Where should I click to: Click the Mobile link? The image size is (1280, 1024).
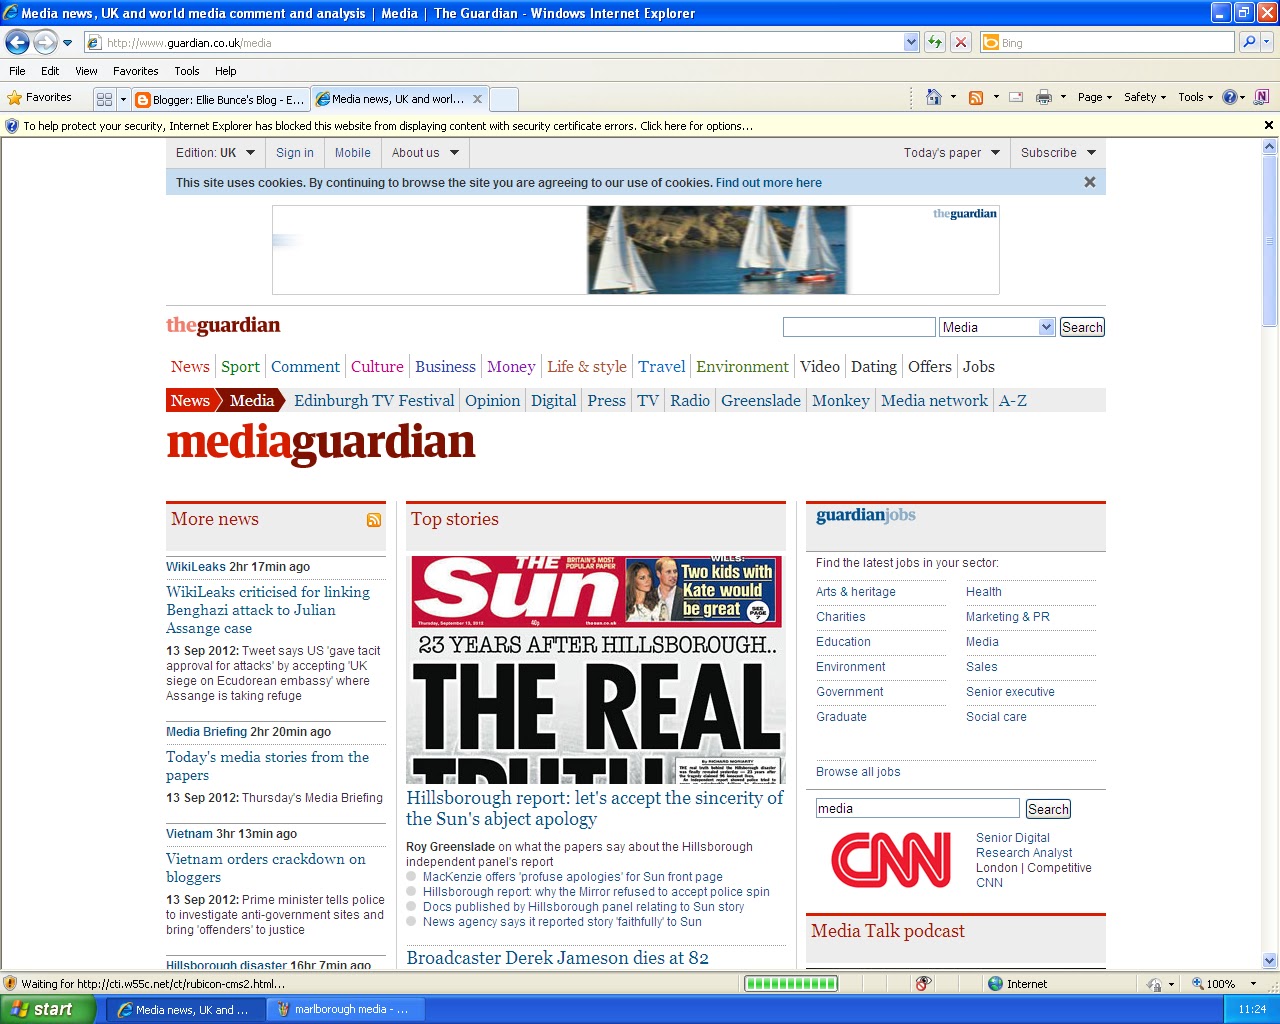click(353, 153)
